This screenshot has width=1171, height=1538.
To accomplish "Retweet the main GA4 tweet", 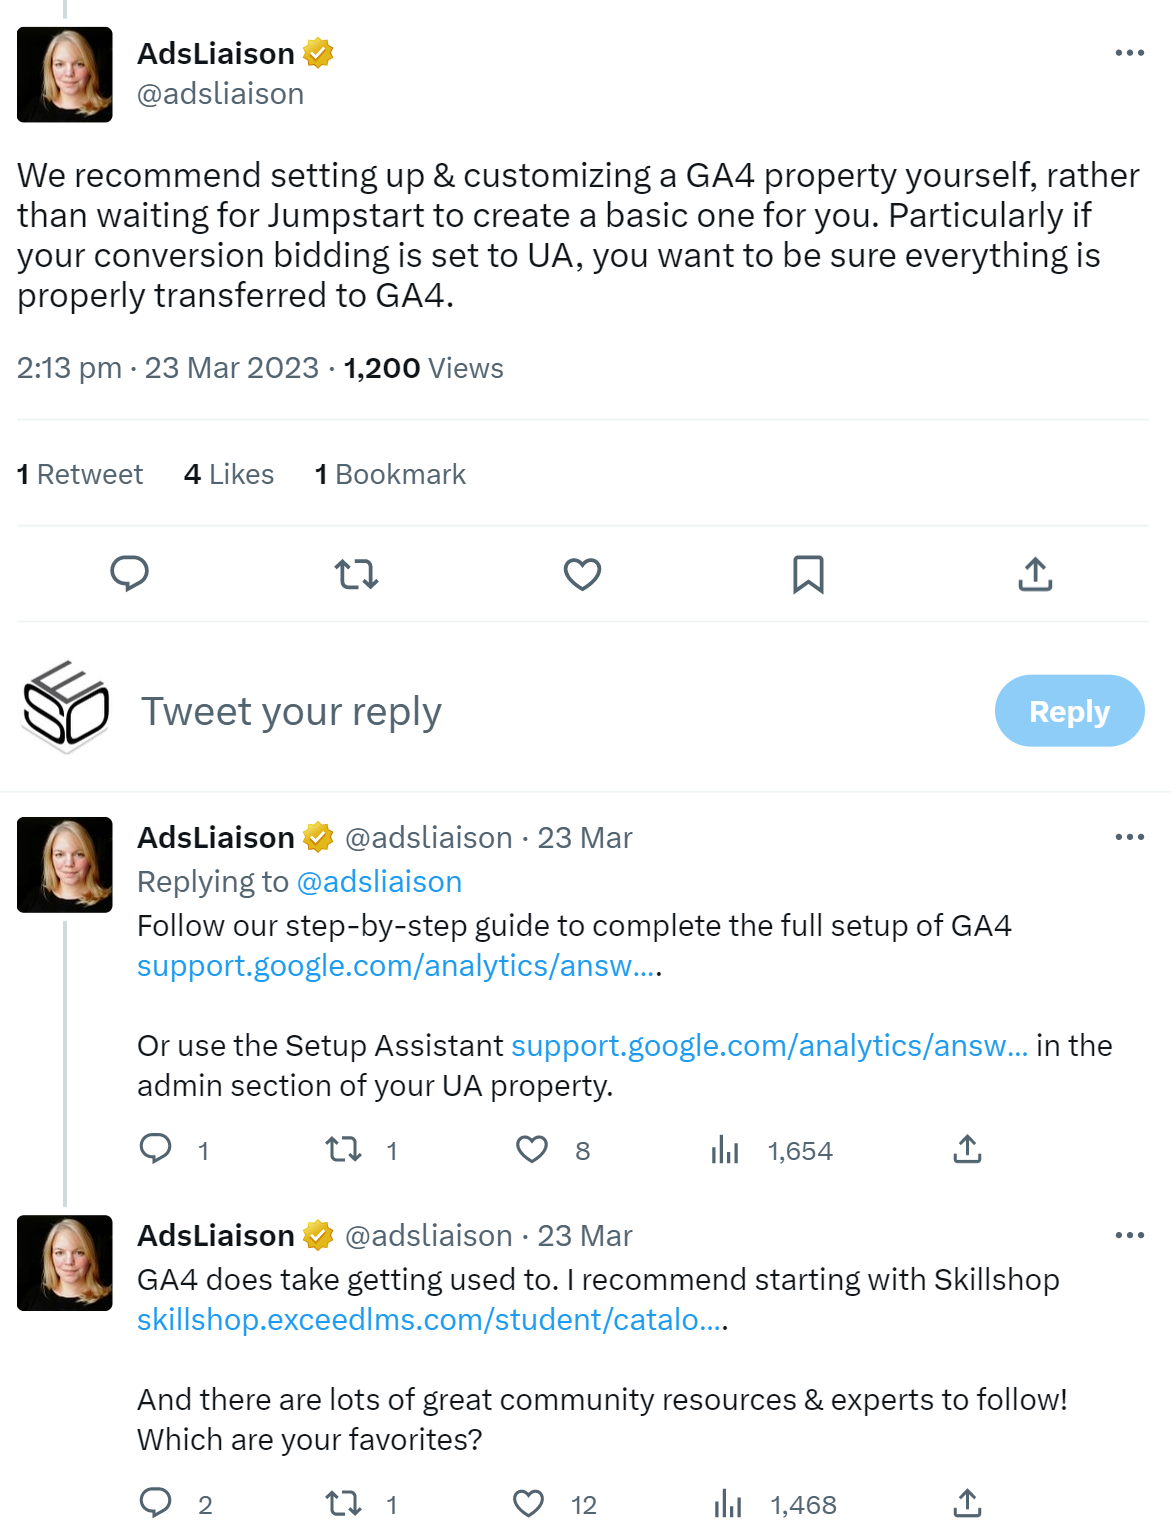I will click(356, 574).
